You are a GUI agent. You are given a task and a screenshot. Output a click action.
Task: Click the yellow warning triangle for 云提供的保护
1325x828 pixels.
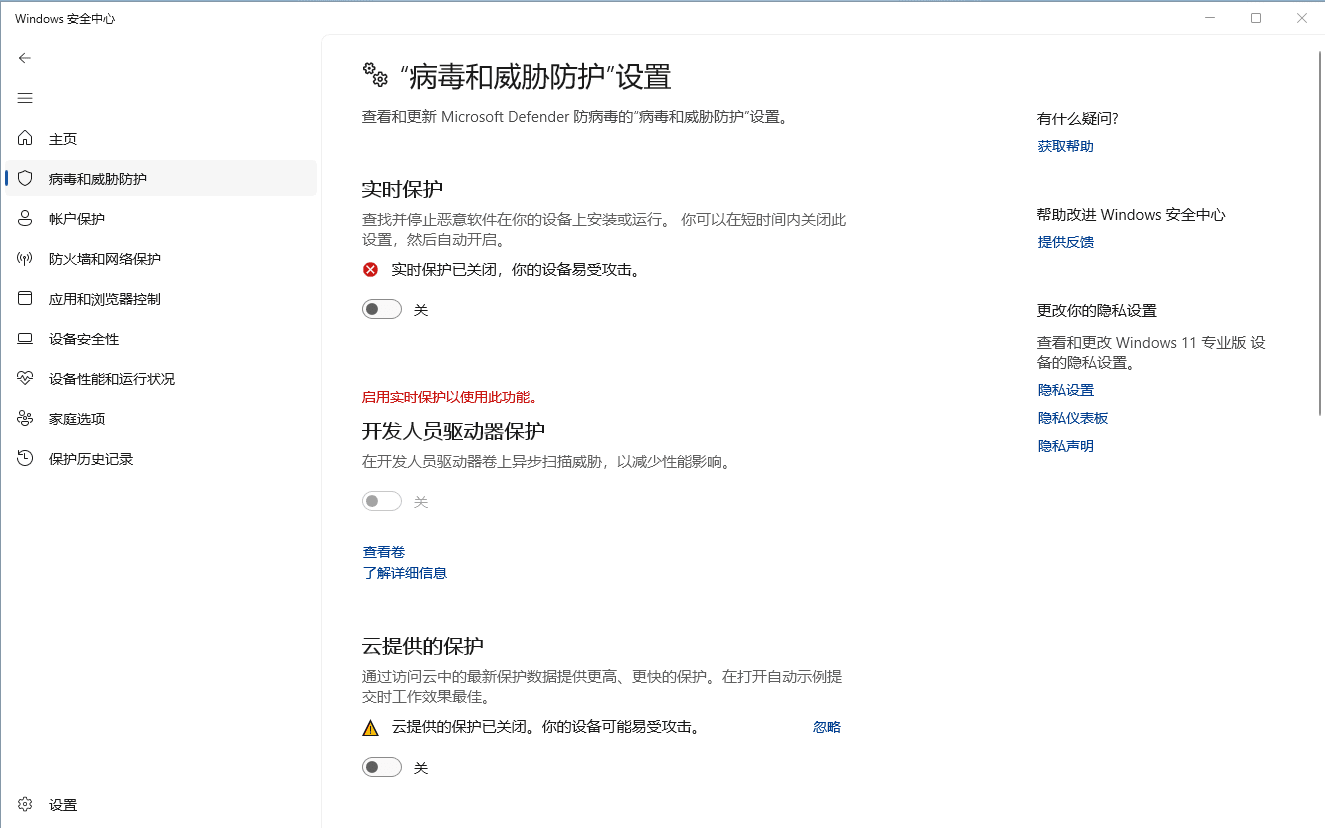(370, 727)
